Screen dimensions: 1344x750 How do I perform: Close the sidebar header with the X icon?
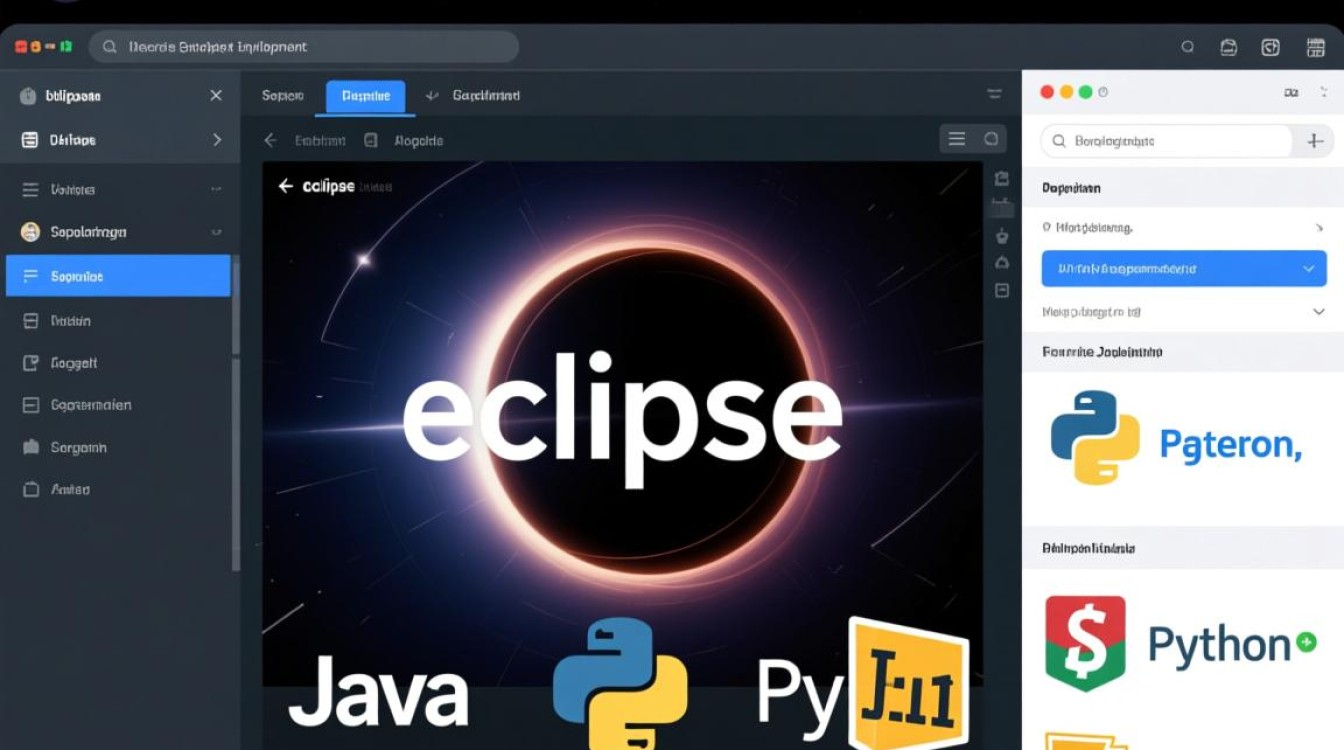(216, 96)
